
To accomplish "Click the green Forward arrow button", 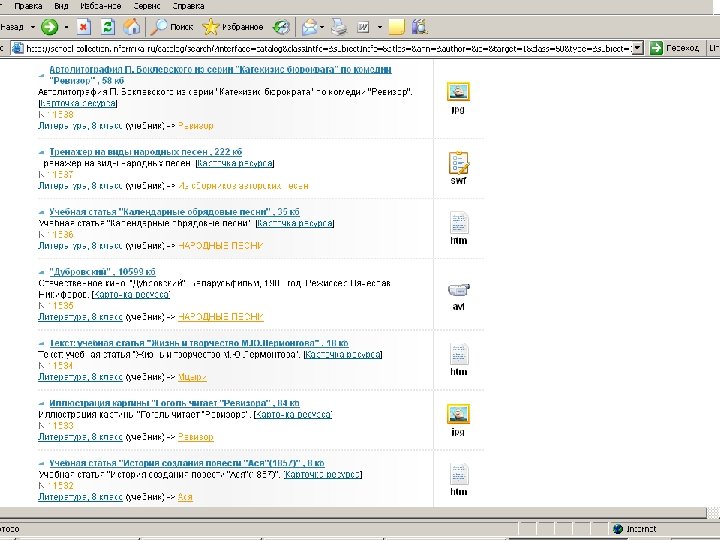I will point(50,27).
